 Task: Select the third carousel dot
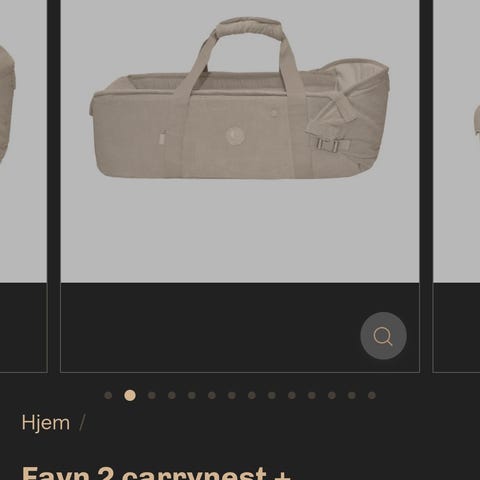[152, 395]
